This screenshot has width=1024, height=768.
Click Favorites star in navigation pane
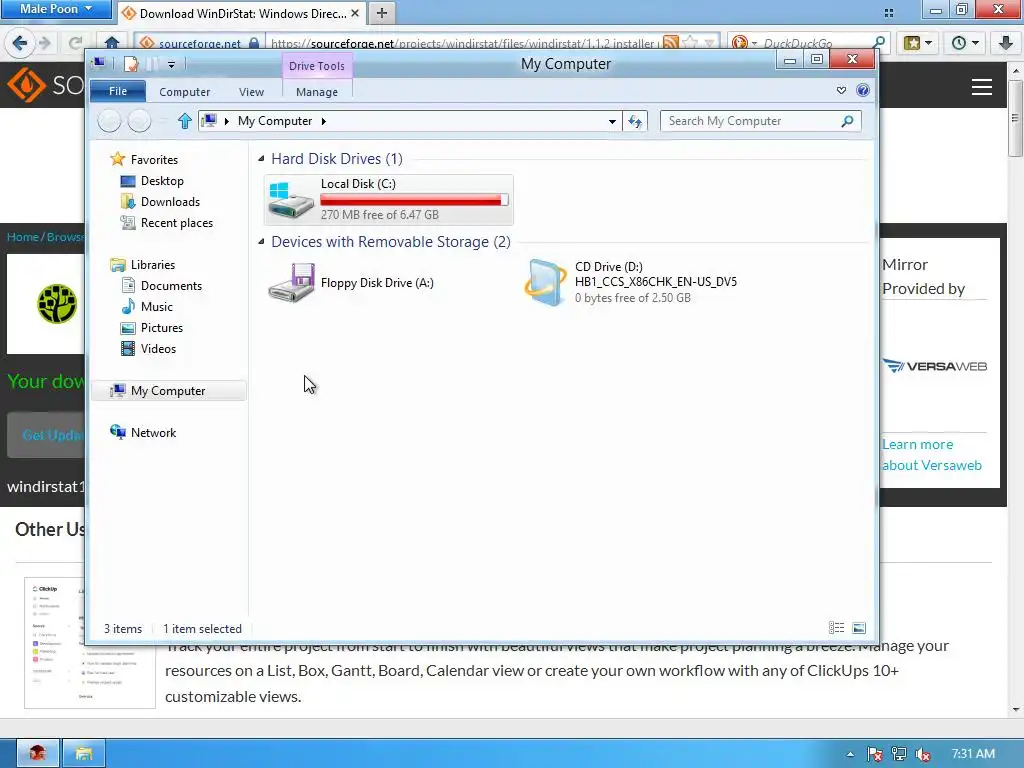[x=118, y=159]
